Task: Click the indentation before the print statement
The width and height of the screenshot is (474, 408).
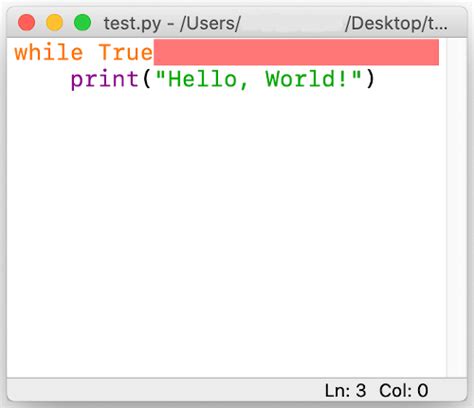Action: 42,79
